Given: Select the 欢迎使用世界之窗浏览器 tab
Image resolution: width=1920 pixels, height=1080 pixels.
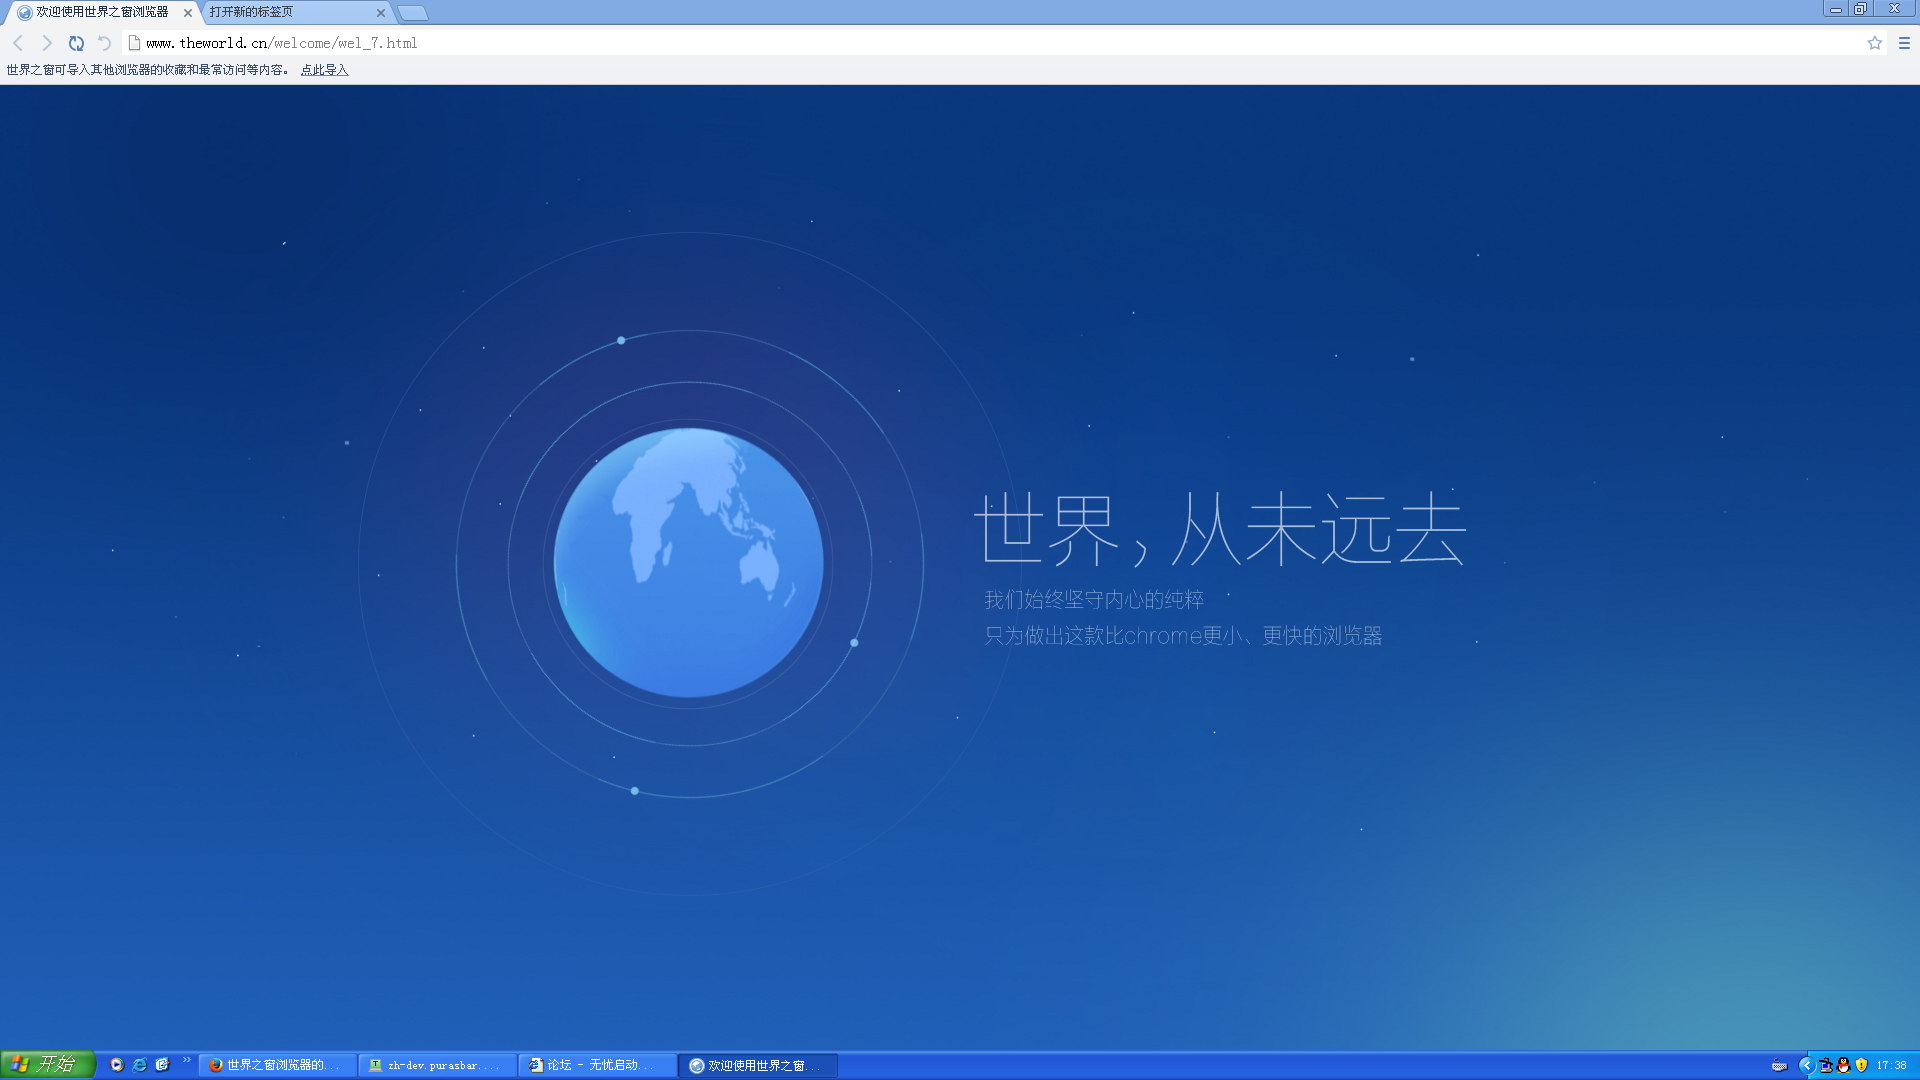Looking at the screenshot, I should 100,12.
